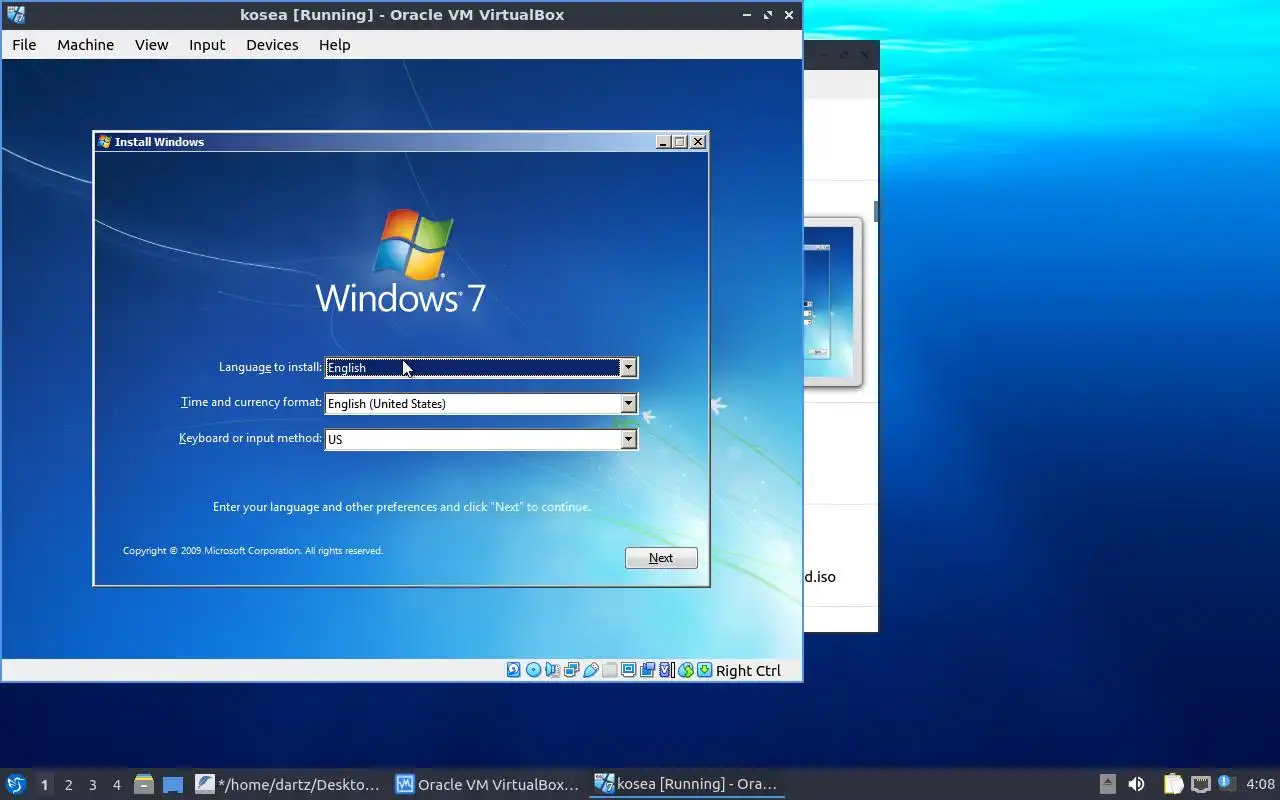Open the Lubuntu start menu

click(15, 784)
